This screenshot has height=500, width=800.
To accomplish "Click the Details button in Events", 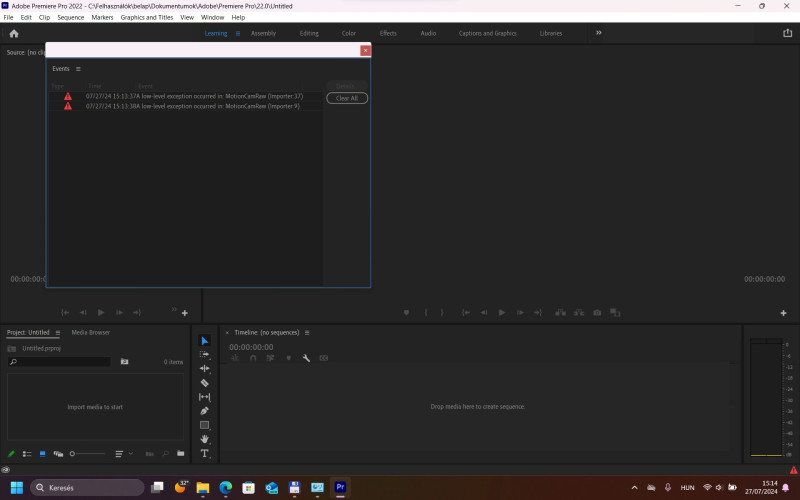I will [x=347, y=86].
